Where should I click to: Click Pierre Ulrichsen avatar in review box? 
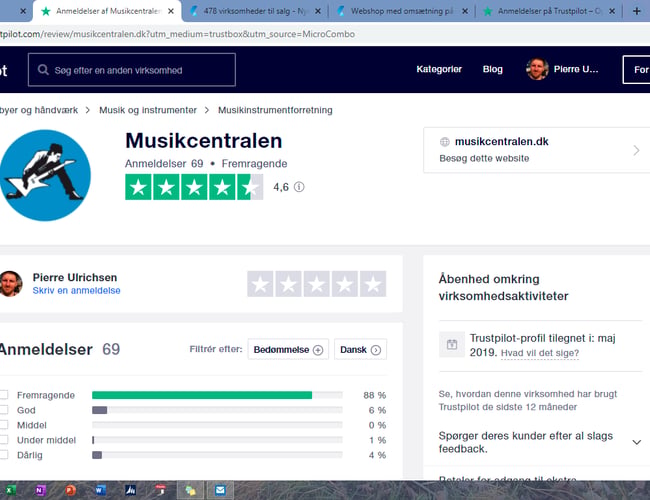click(x=10, y=284)
